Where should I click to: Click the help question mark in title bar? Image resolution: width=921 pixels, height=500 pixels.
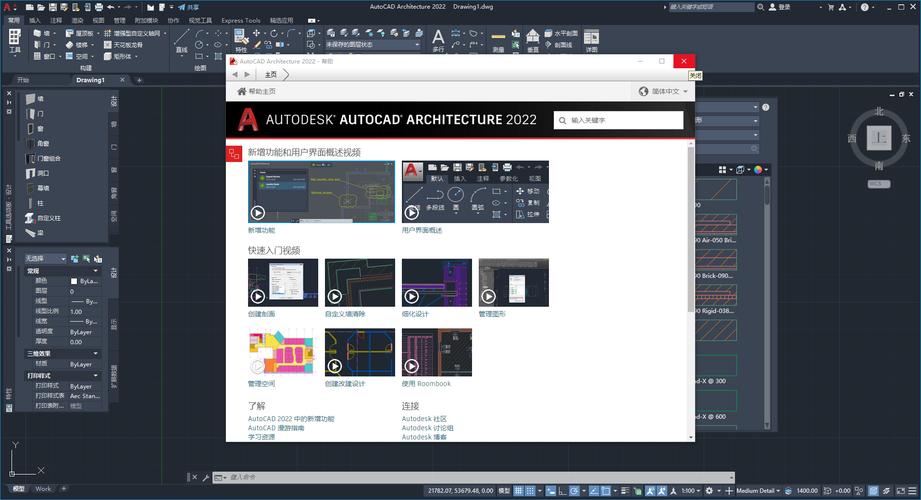click(865, 7)
